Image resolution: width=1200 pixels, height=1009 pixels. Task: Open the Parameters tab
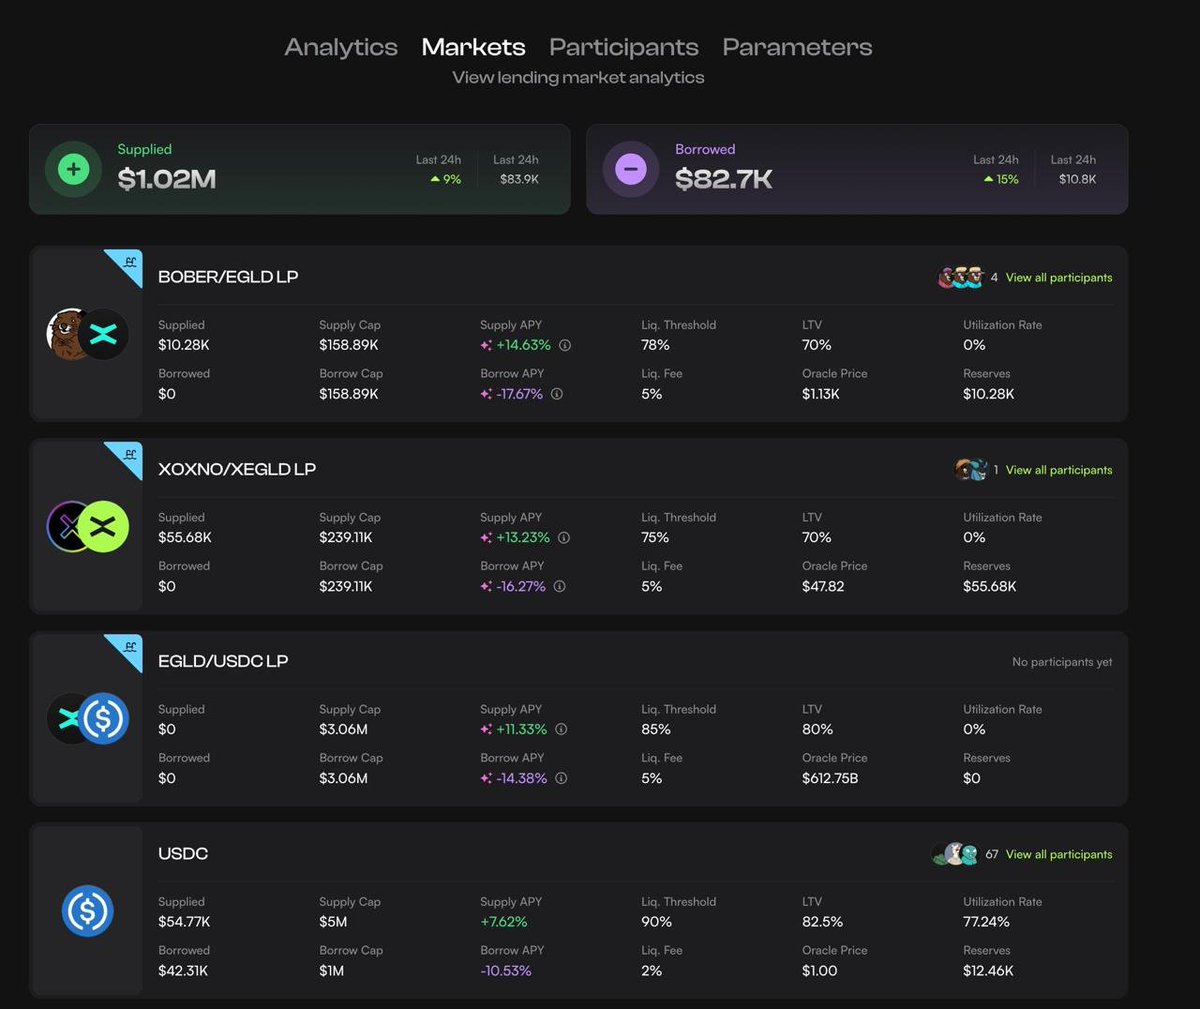[797, 47]
